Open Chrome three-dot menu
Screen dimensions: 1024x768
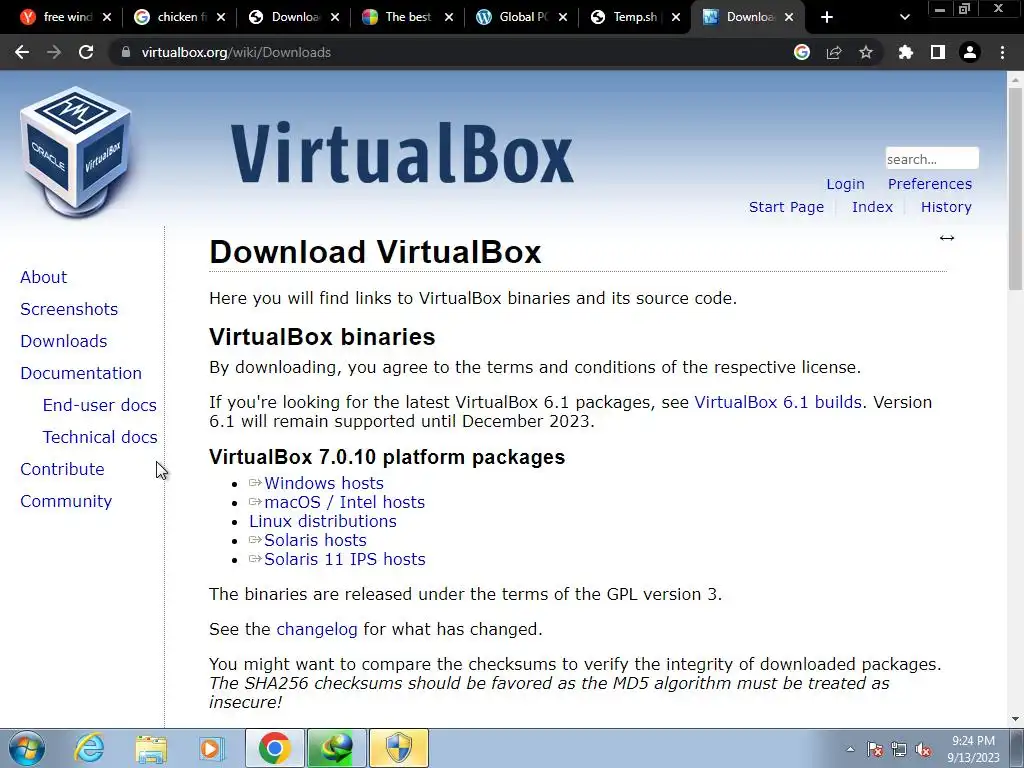click(1002, 52)
